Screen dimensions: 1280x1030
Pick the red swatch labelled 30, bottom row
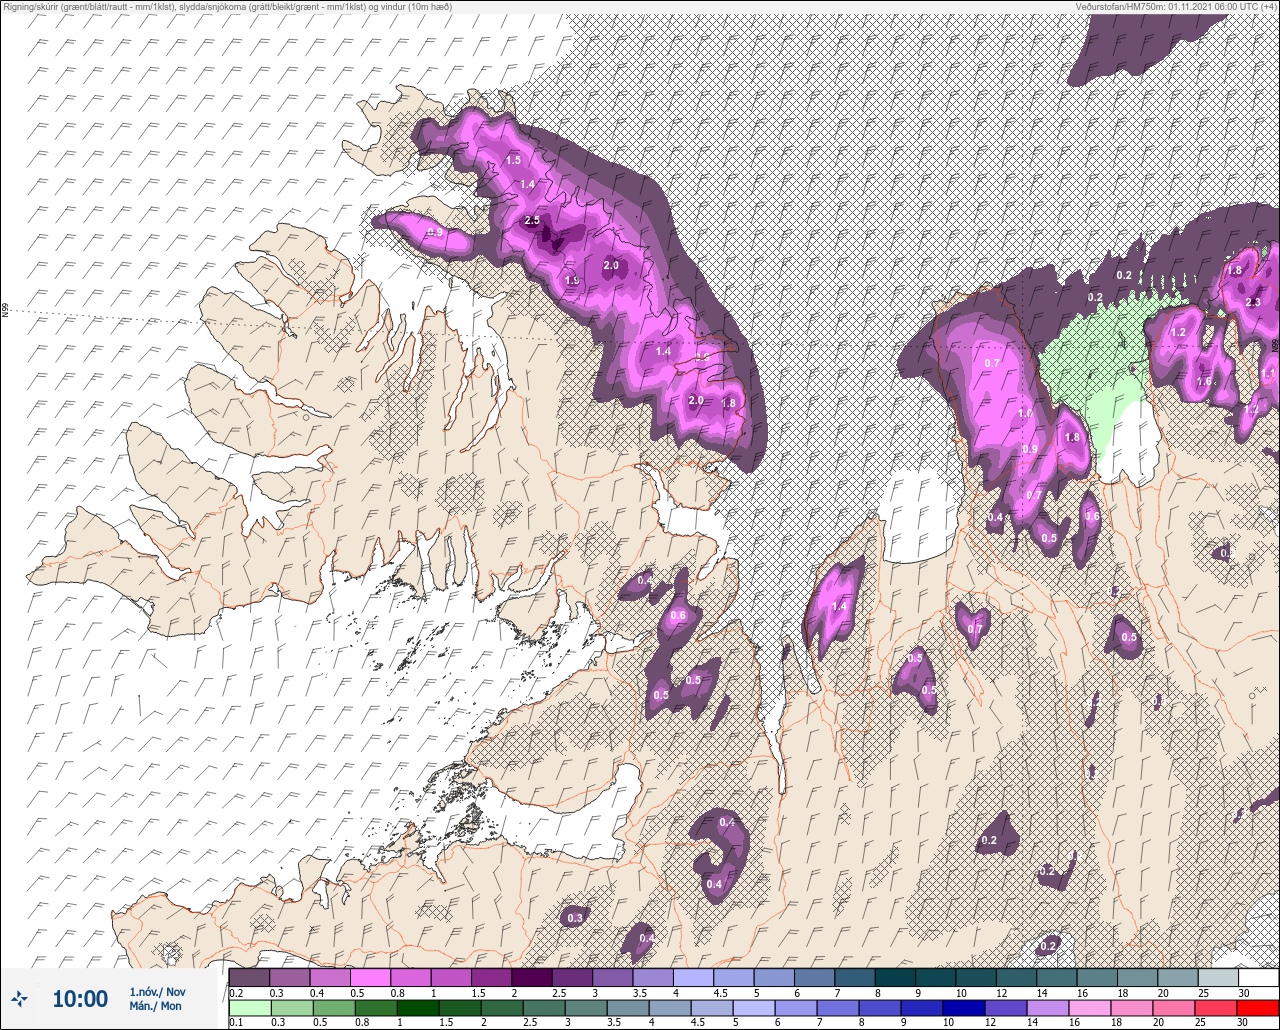tap(1258, 1007)
